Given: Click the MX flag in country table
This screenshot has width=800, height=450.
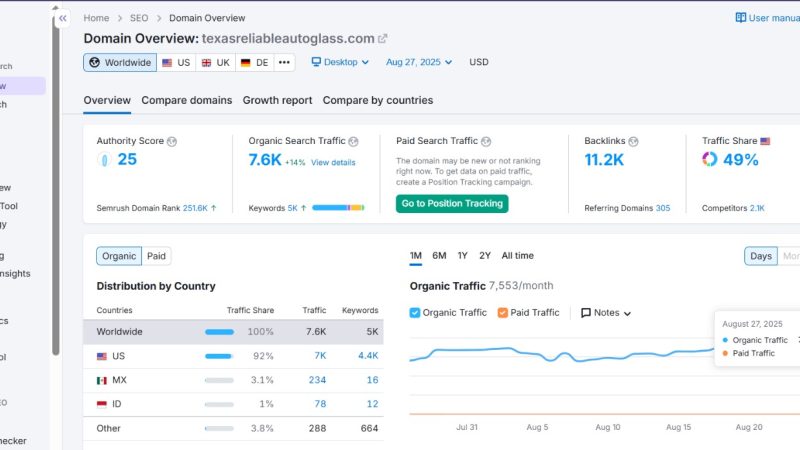Looking at the screenshot, I should point(102,380).
